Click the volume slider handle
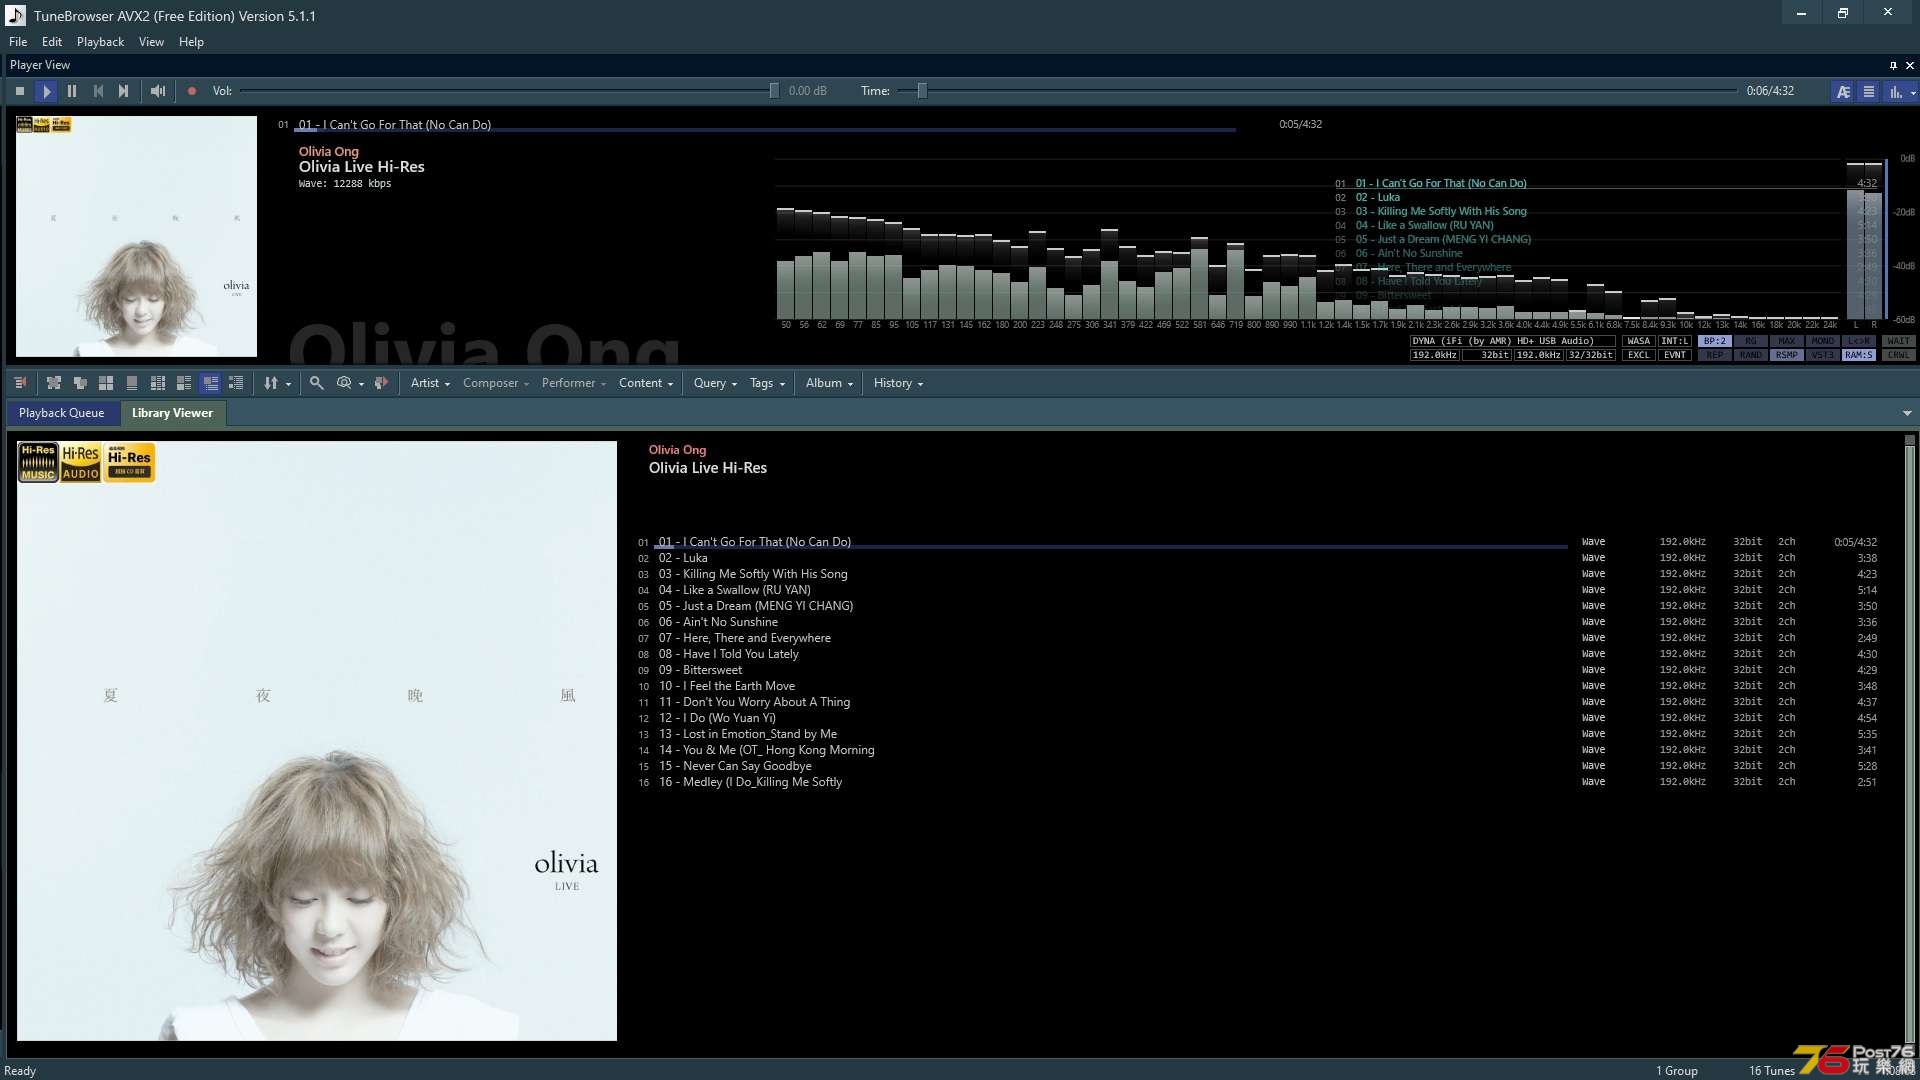The height and width of the screenshot is (1080, 1920). (774, 91)
